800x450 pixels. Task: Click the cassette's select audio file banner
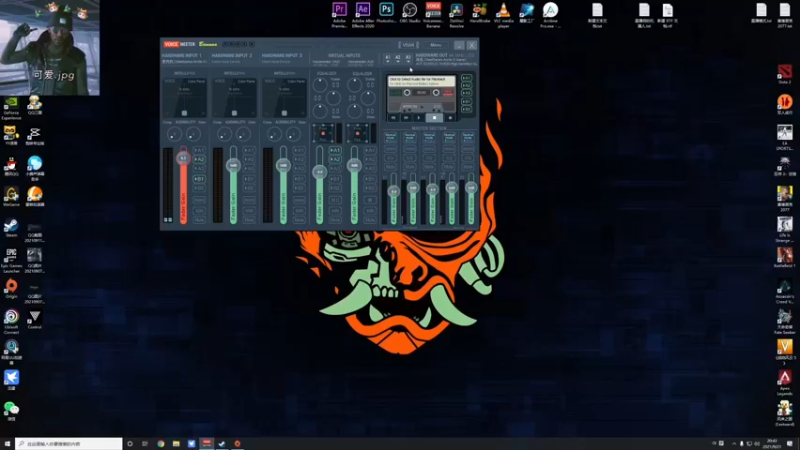pos(421,81)
